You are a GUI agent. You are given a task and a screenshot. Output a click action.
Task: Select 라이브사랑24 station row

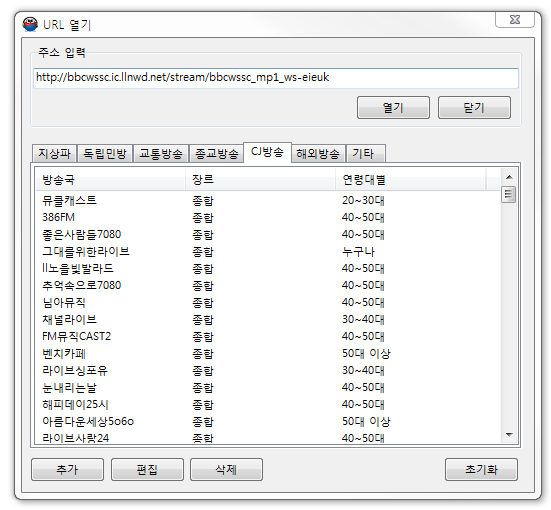[x=268, y=438]
